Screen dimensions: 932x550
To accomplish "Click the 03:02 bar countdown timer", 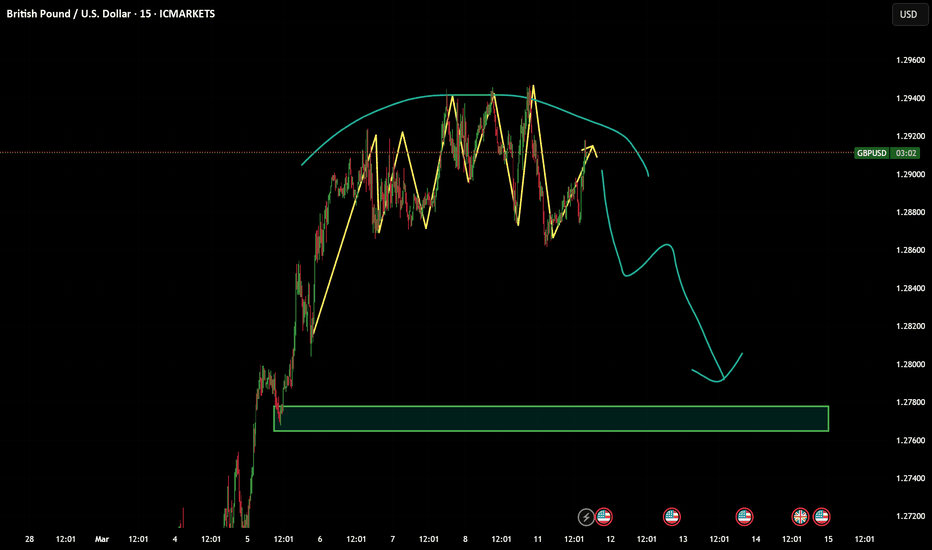I will click(905, 153).
